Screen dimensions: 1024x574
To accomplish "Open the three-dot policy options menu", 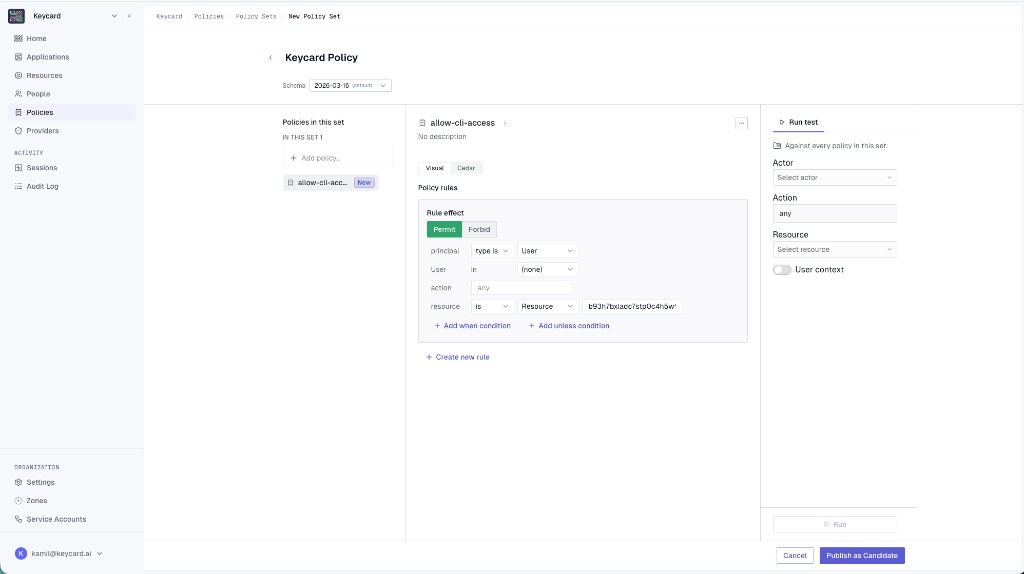I will (741, 123).
